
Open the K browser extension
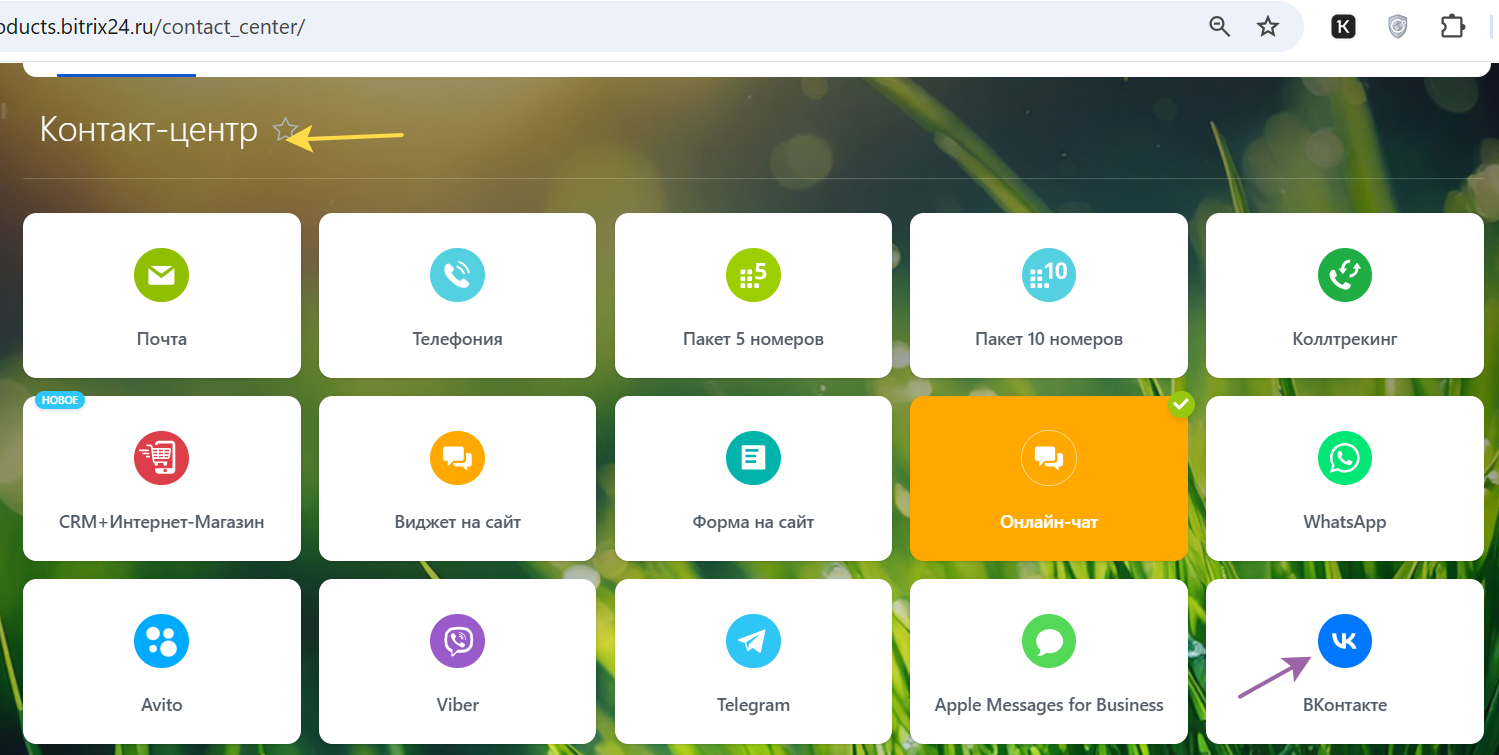point(1343,27)
